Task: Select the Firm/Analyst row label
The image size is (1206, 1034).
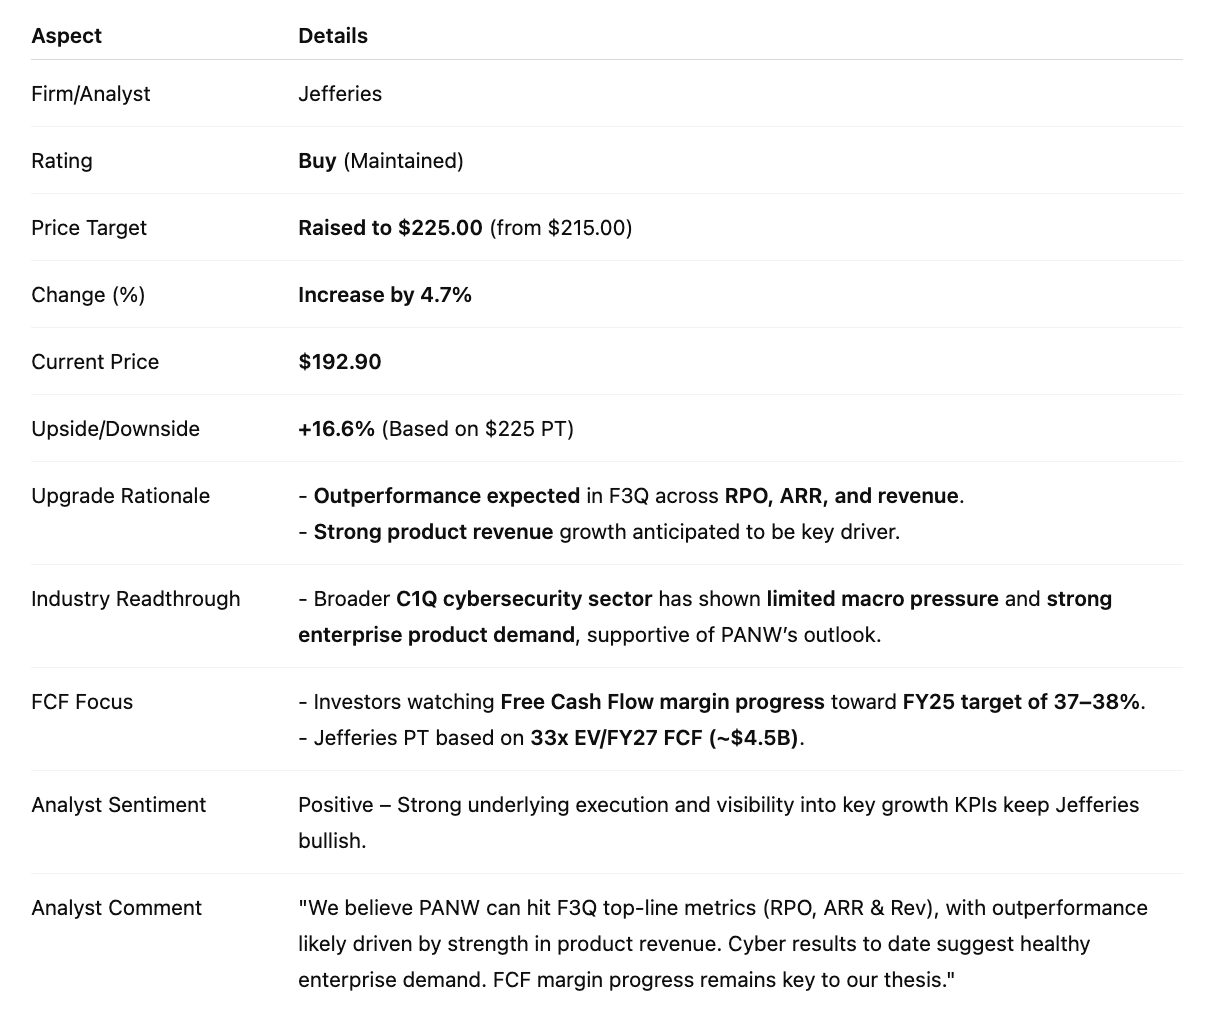Action: [91, 94]
